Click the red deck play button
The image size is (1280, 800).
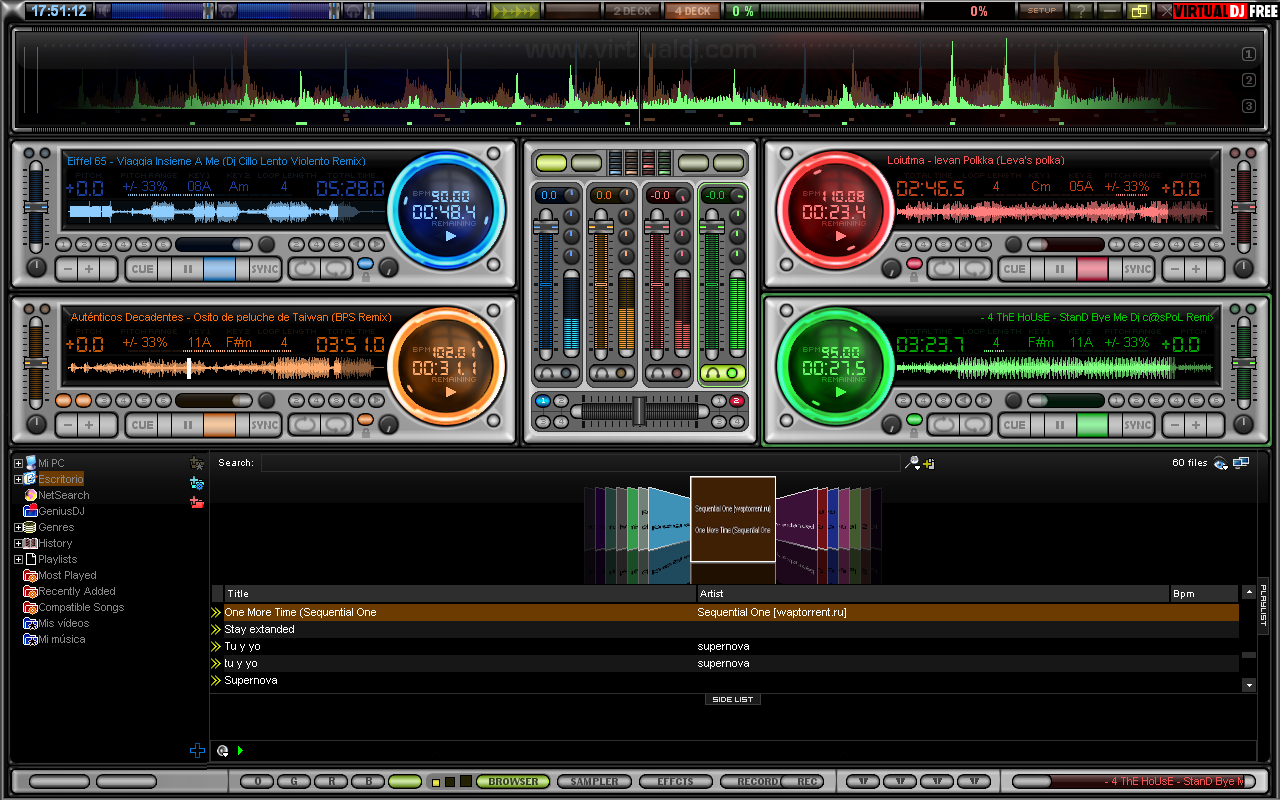pos(1093,269)
